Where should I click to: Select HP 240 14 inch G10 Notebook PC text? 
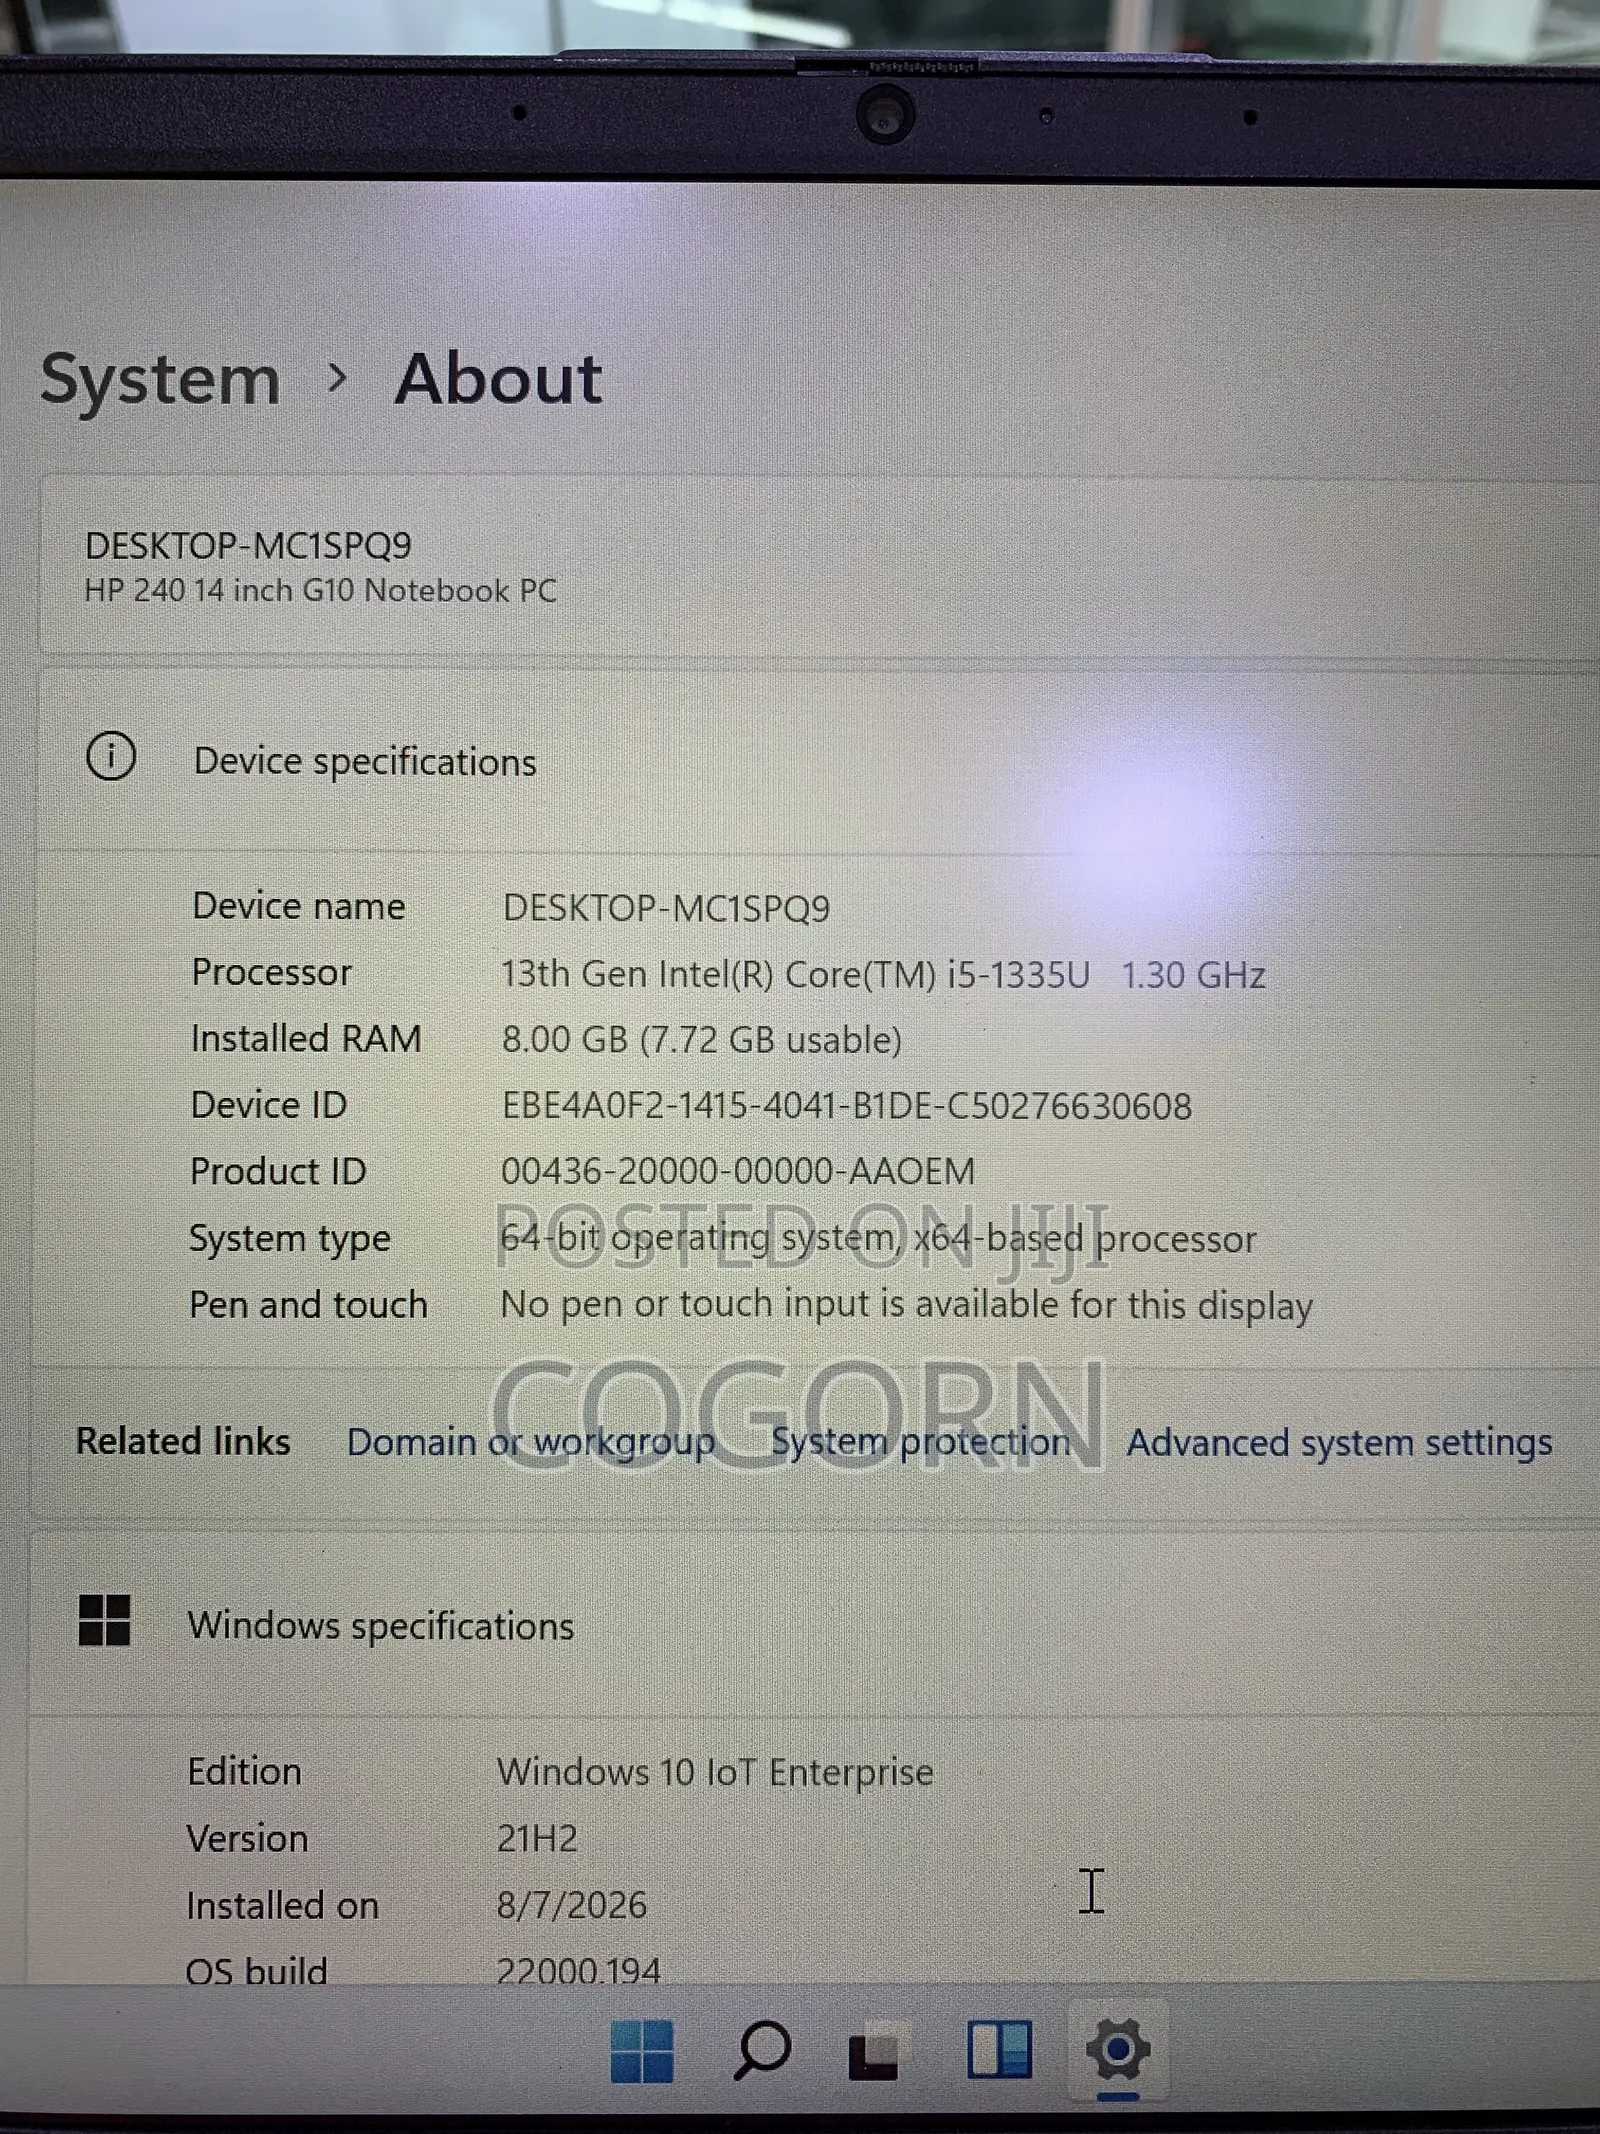click(320, 591)
